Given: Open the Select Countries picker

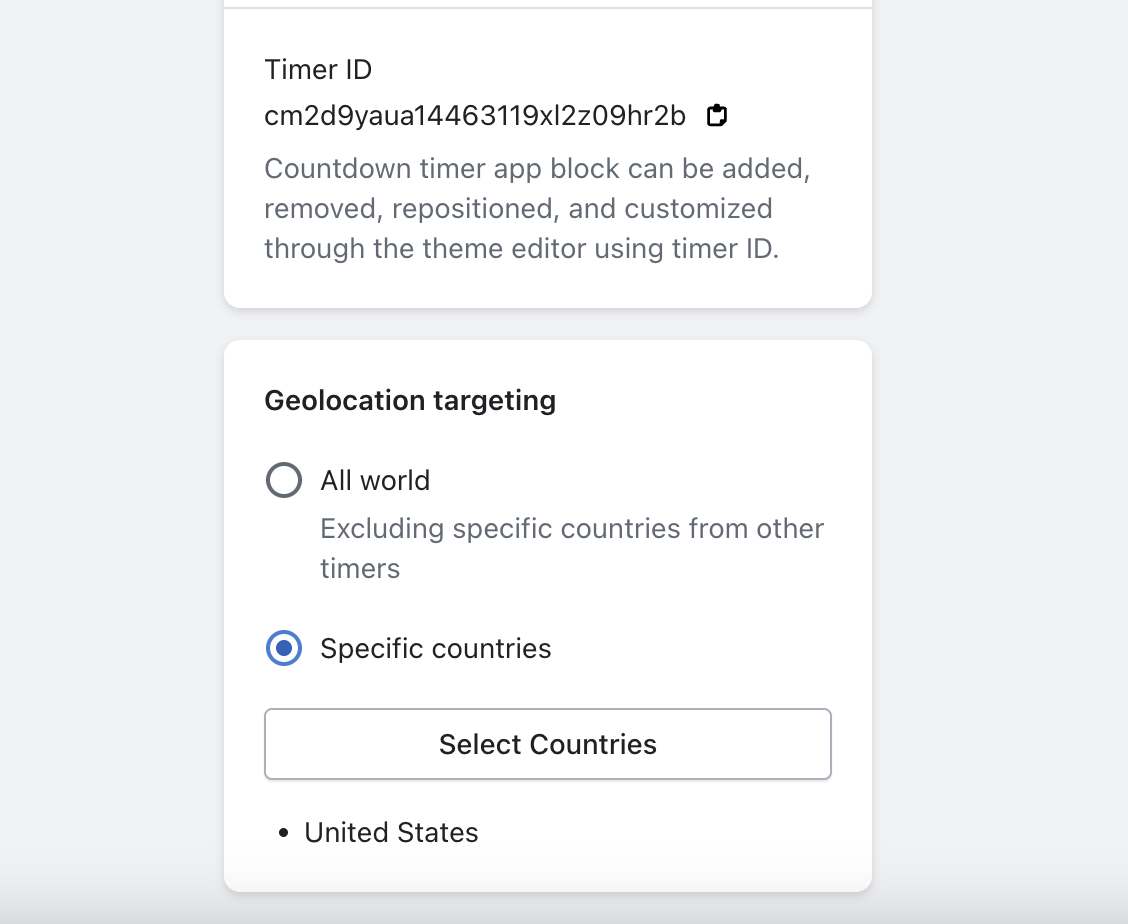Looking at the screenshot, I should pos(548,744).
